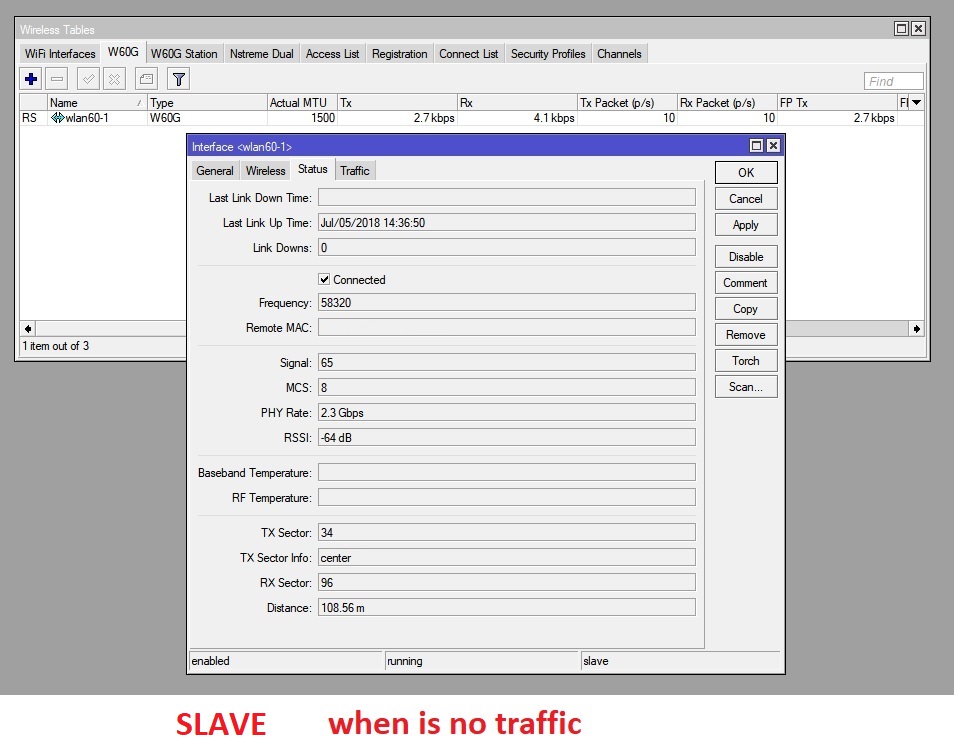The height and width of the screenshot is (748, 954).
Task: Click the Torch button in interface dialog
Action: click(745, 360)
